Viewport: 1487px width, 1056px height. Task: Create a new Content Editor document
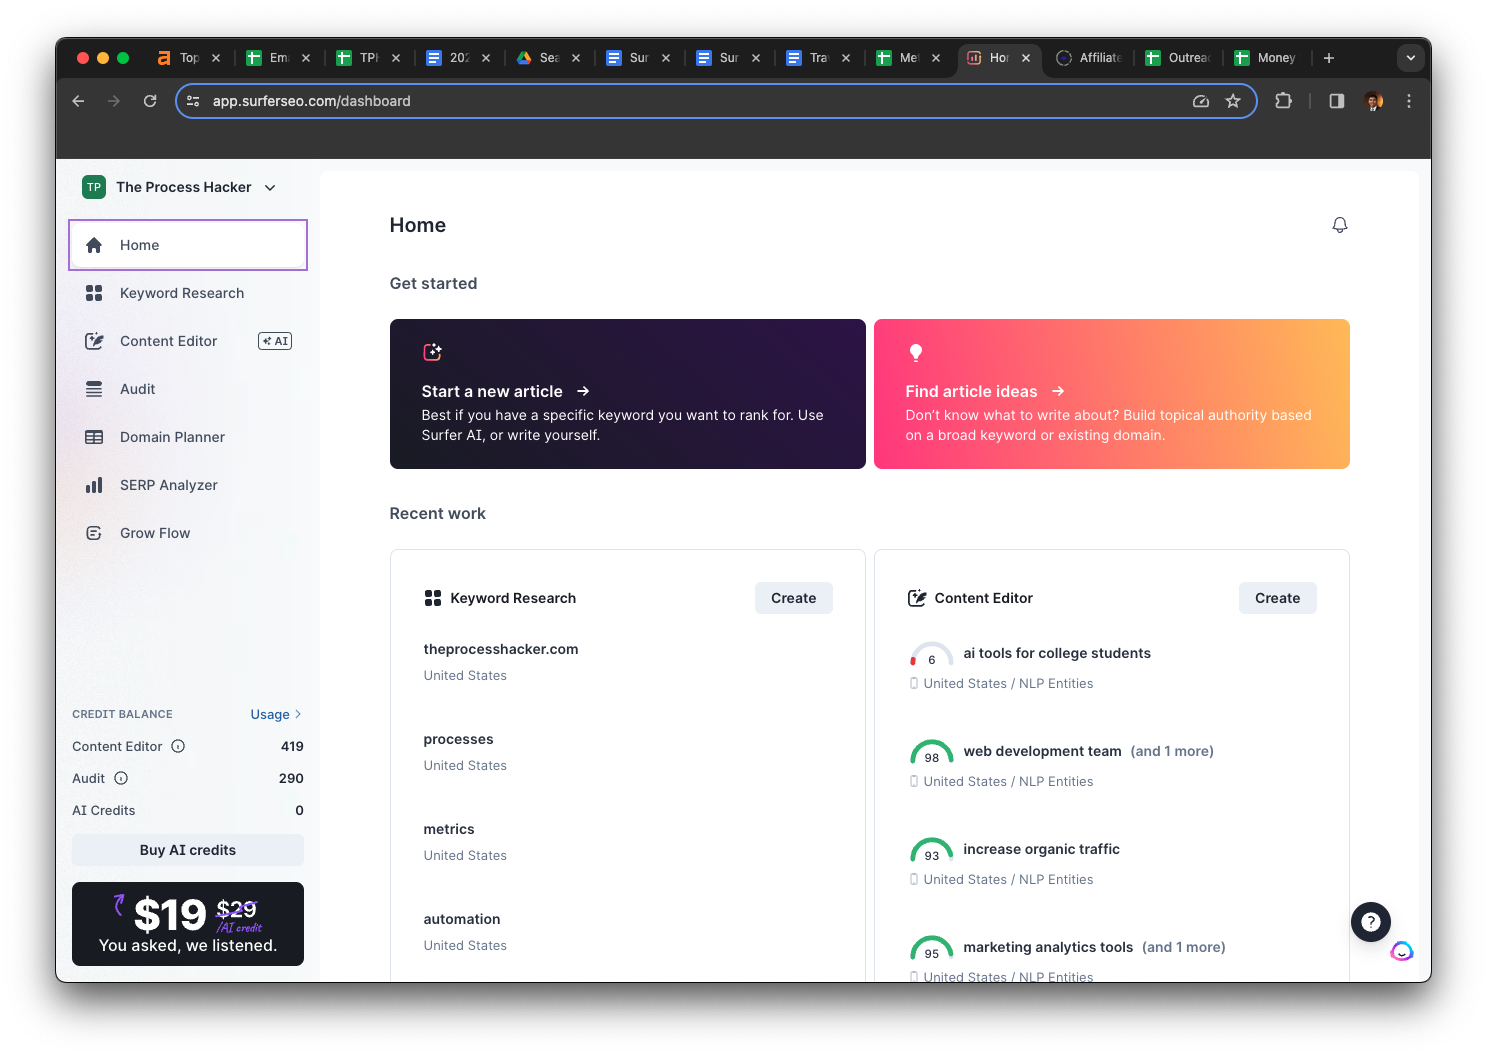click(1277, 598)
